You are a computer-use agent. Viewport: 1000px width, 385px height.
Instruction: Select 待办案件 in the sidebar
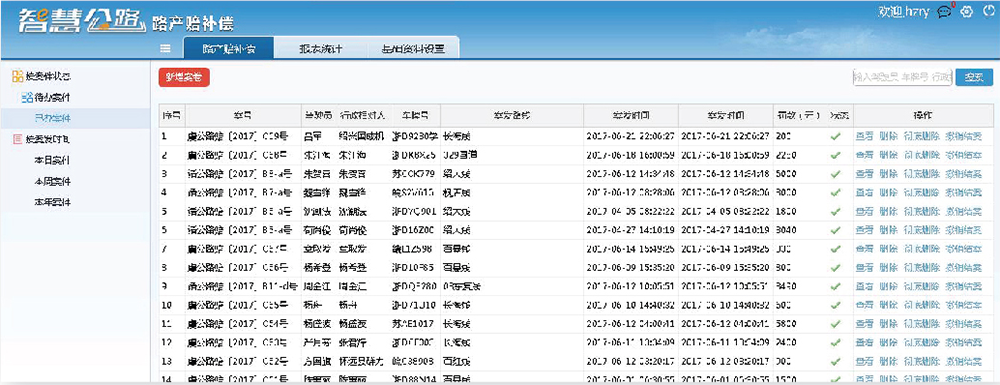point(52,98)
